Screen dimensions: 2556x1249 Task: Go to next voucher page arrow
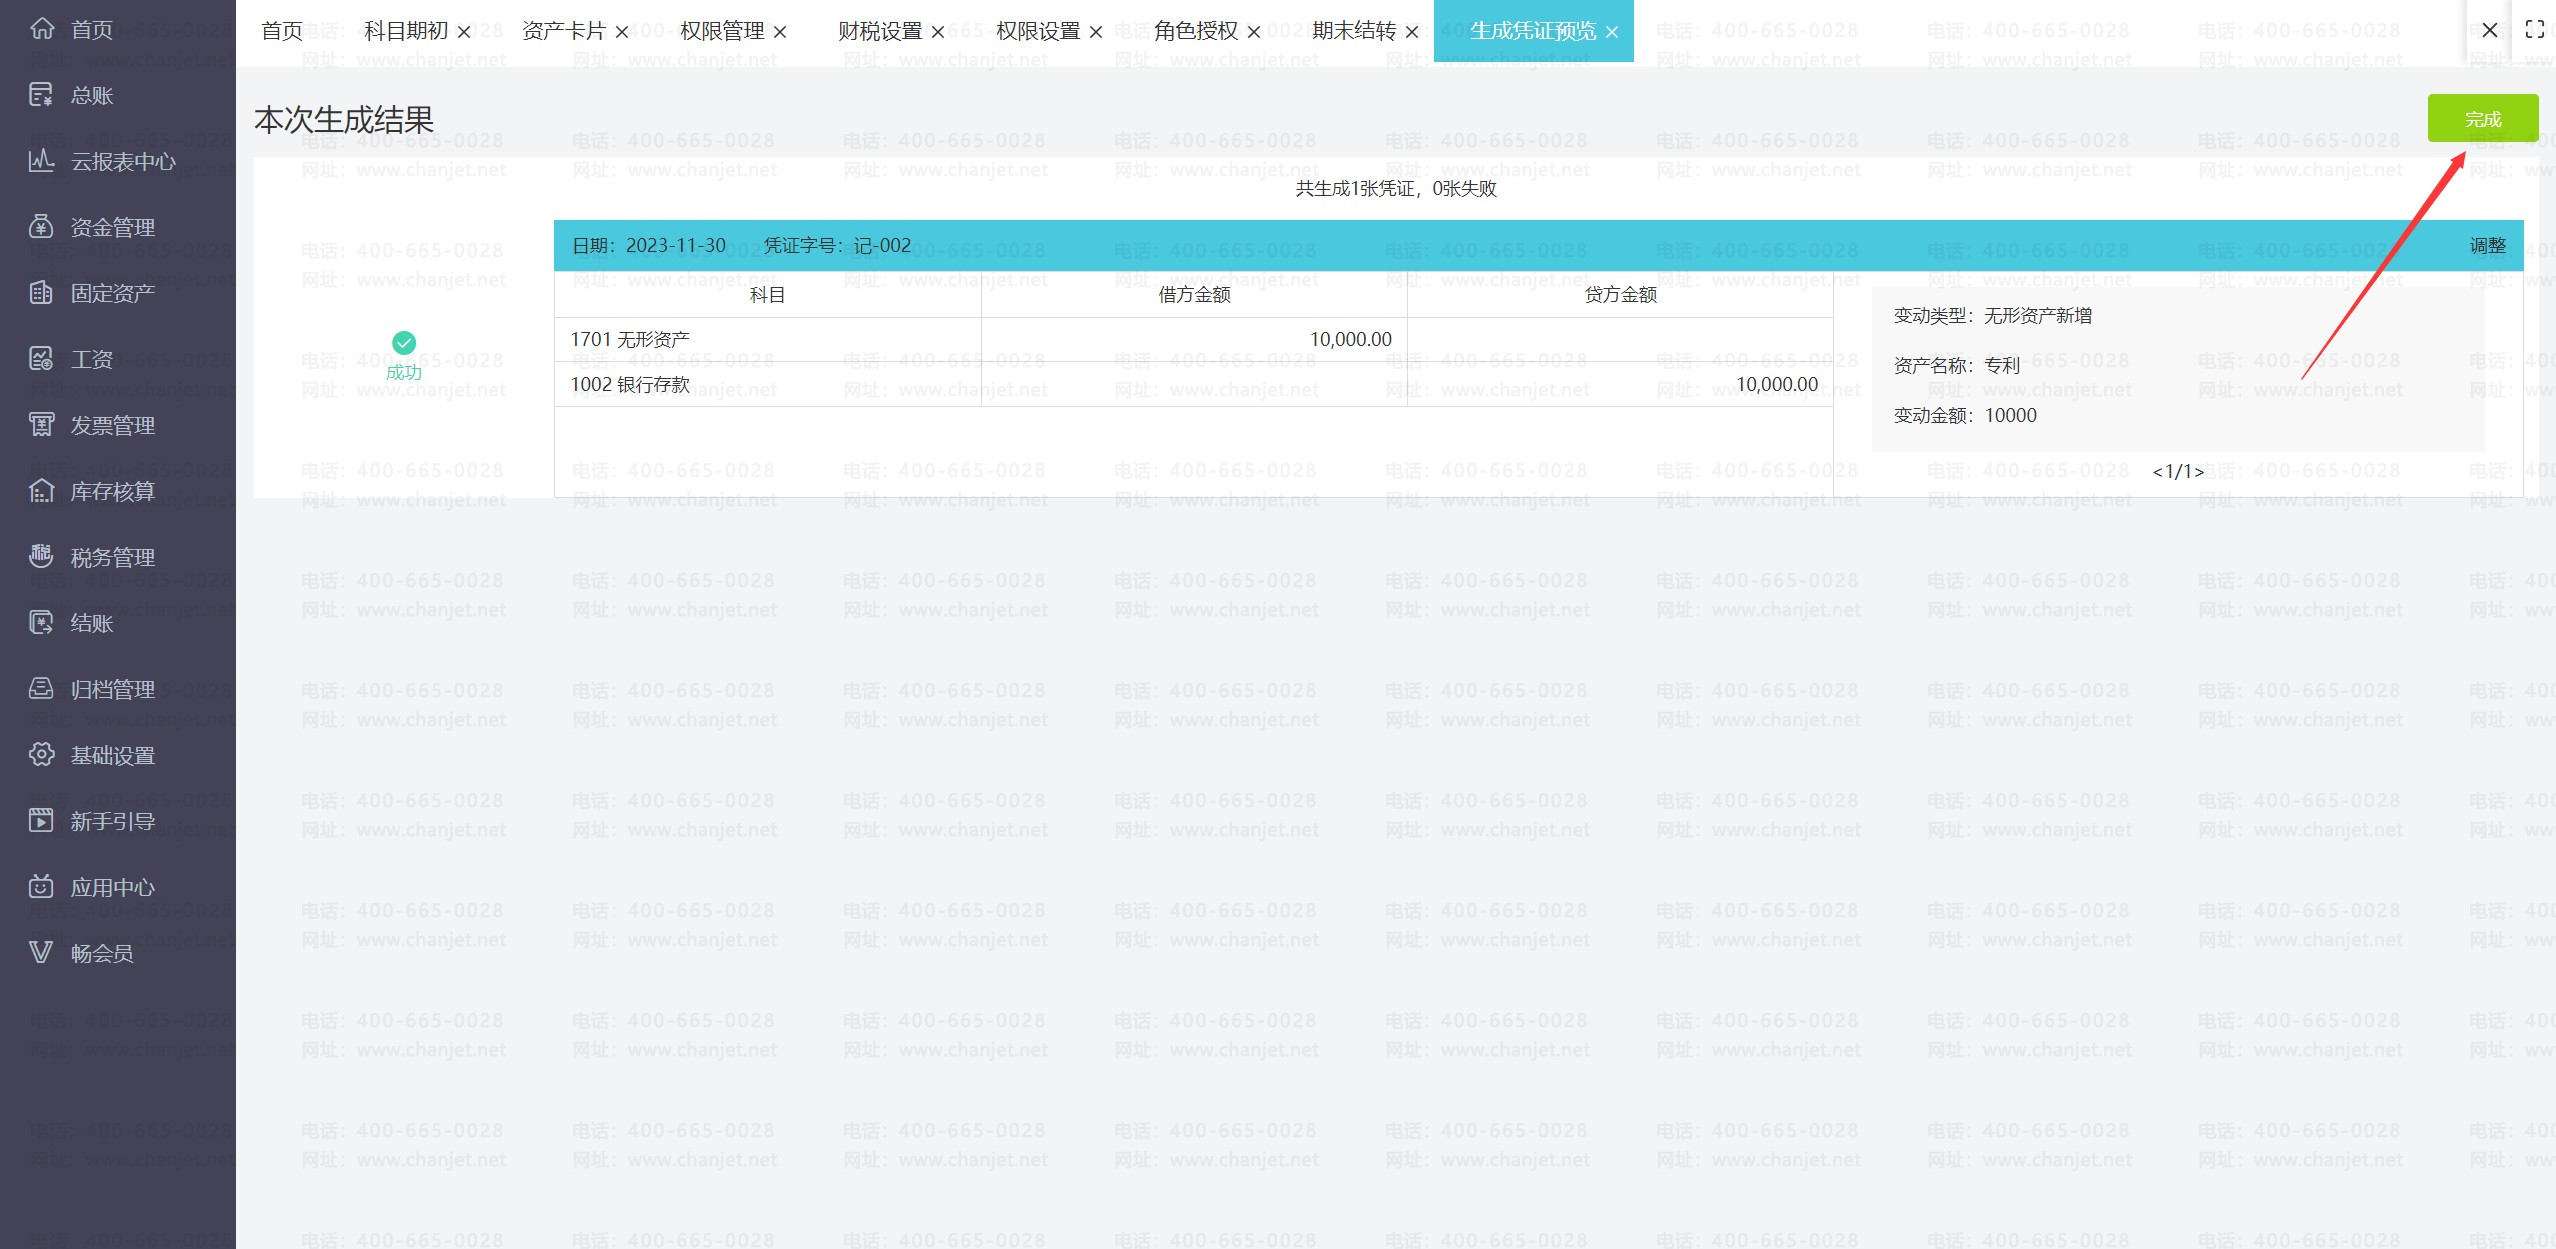click(x=2199, y=472)
